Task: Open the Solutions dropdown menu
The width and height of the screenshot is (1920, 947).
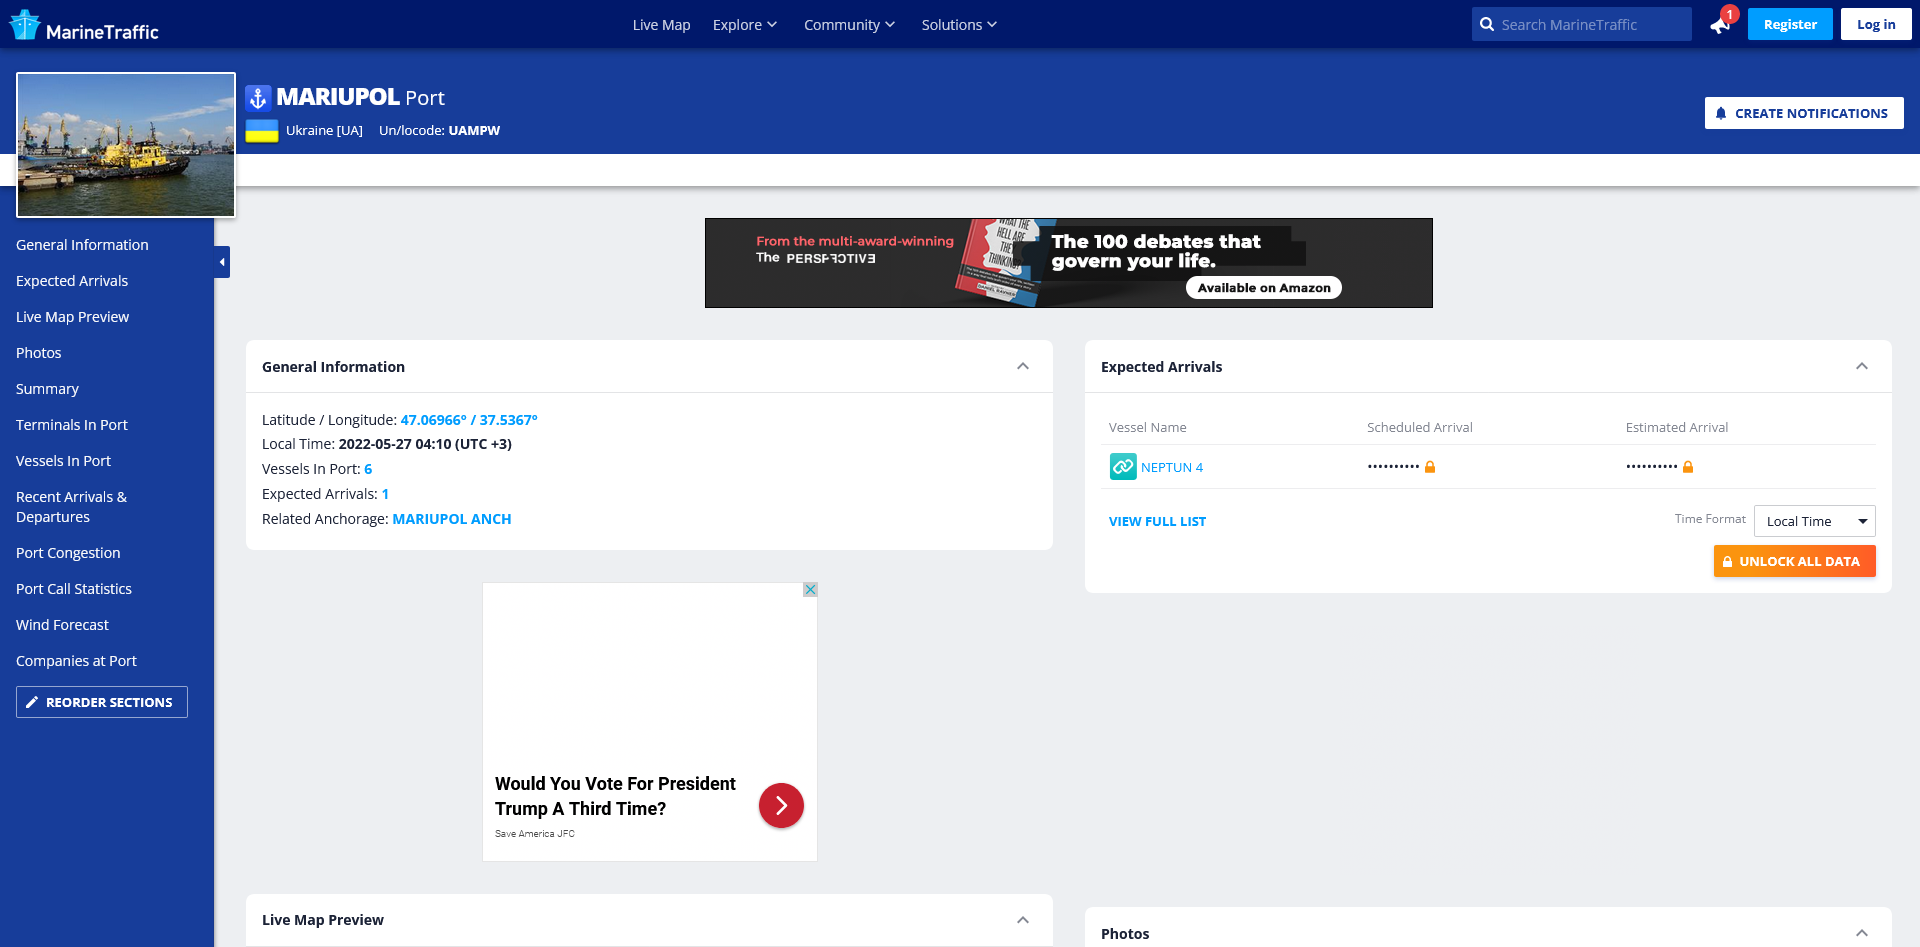Action: click(959, 25)
